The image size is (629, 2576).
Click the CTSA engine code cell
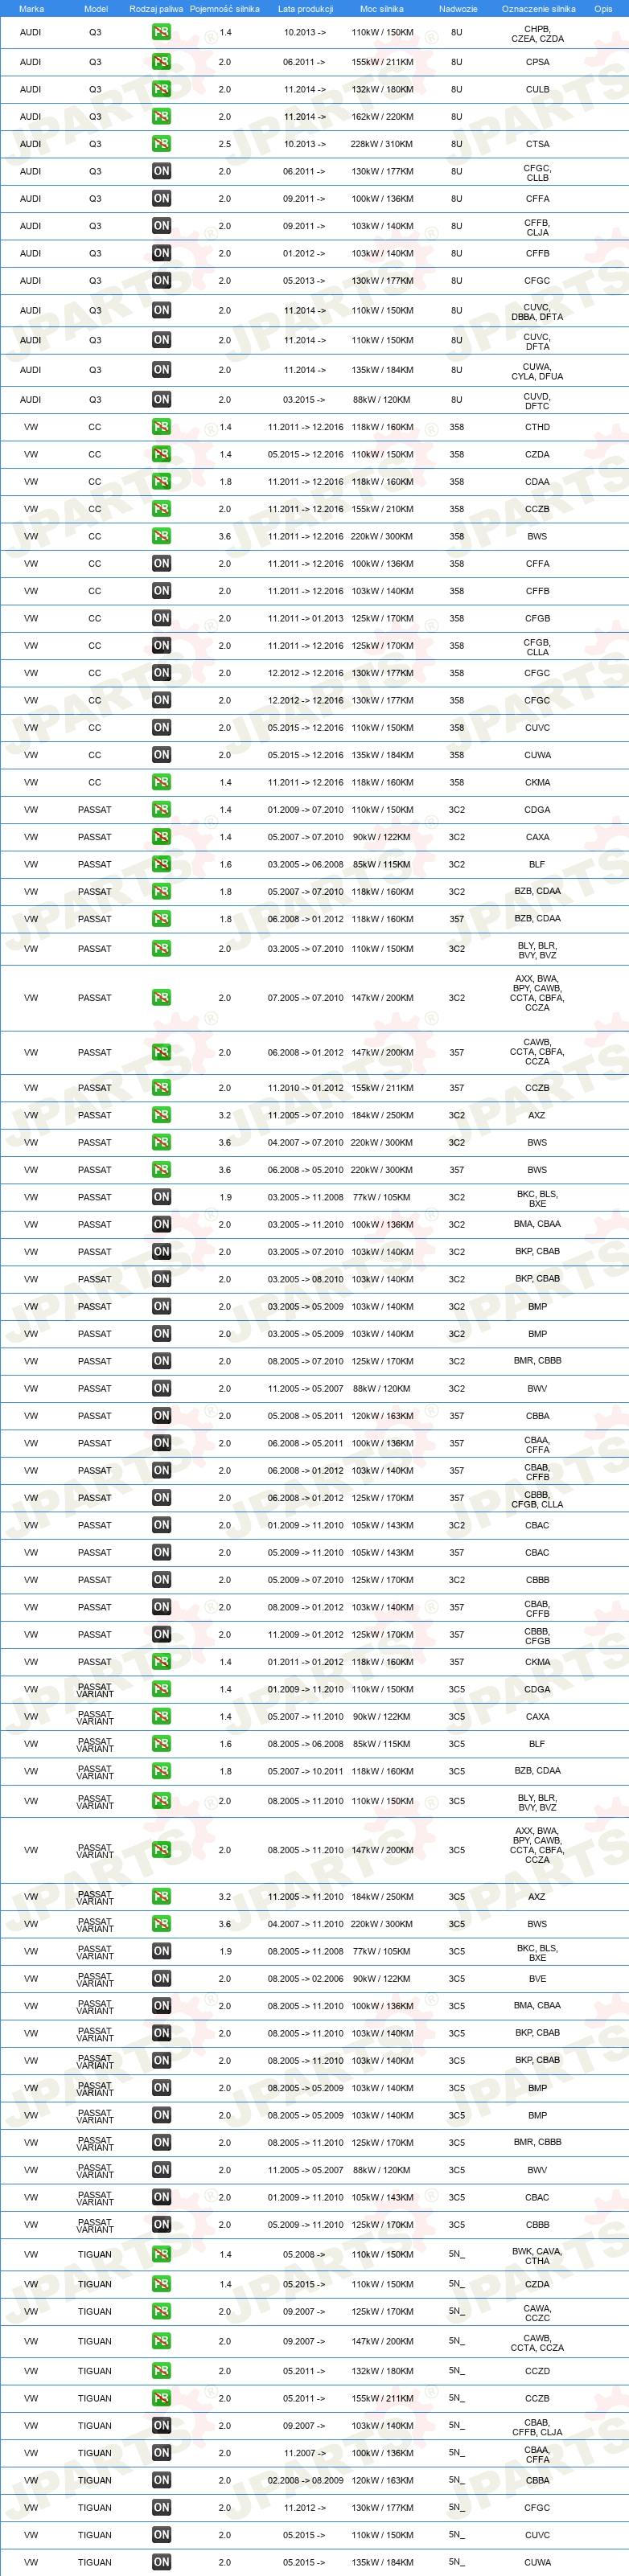537,144
